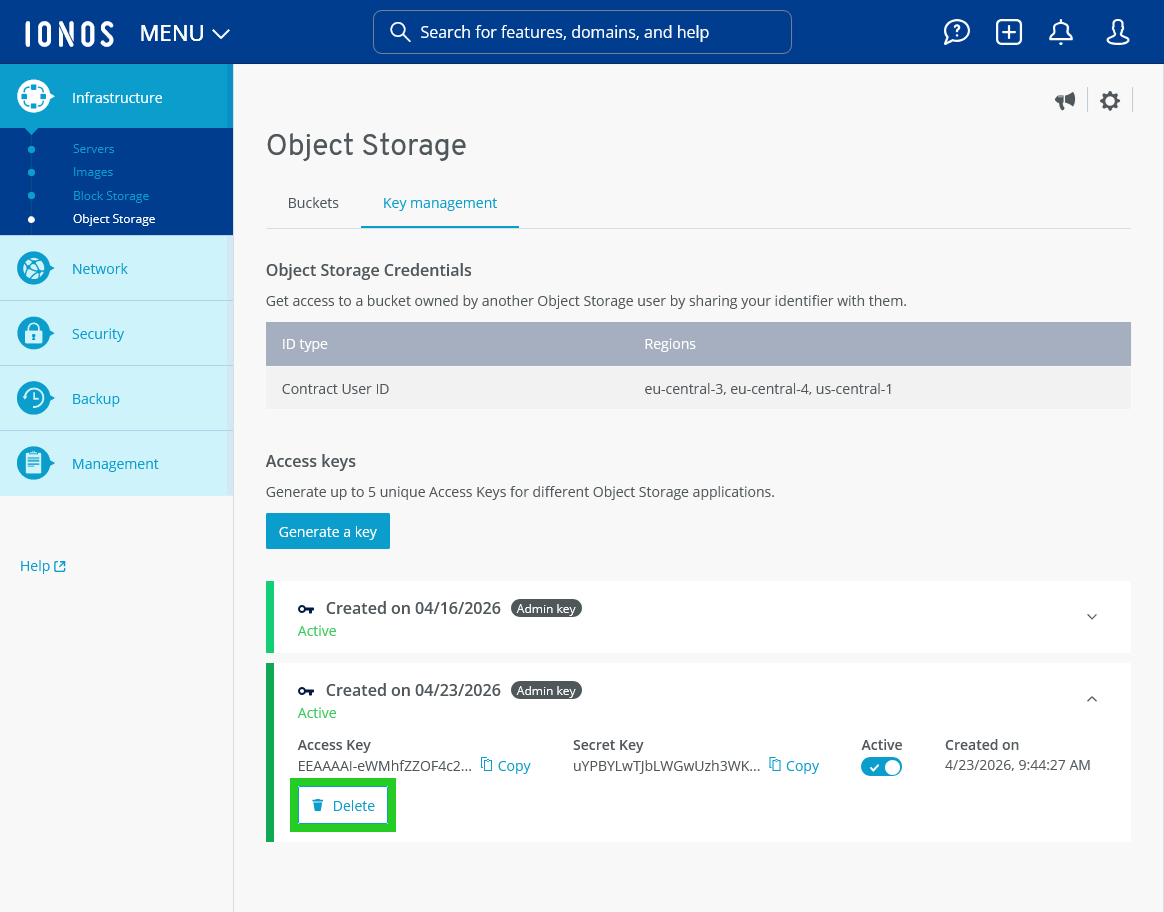
Task: Select Block Storage in the sidebar
Action: point(111,196)
